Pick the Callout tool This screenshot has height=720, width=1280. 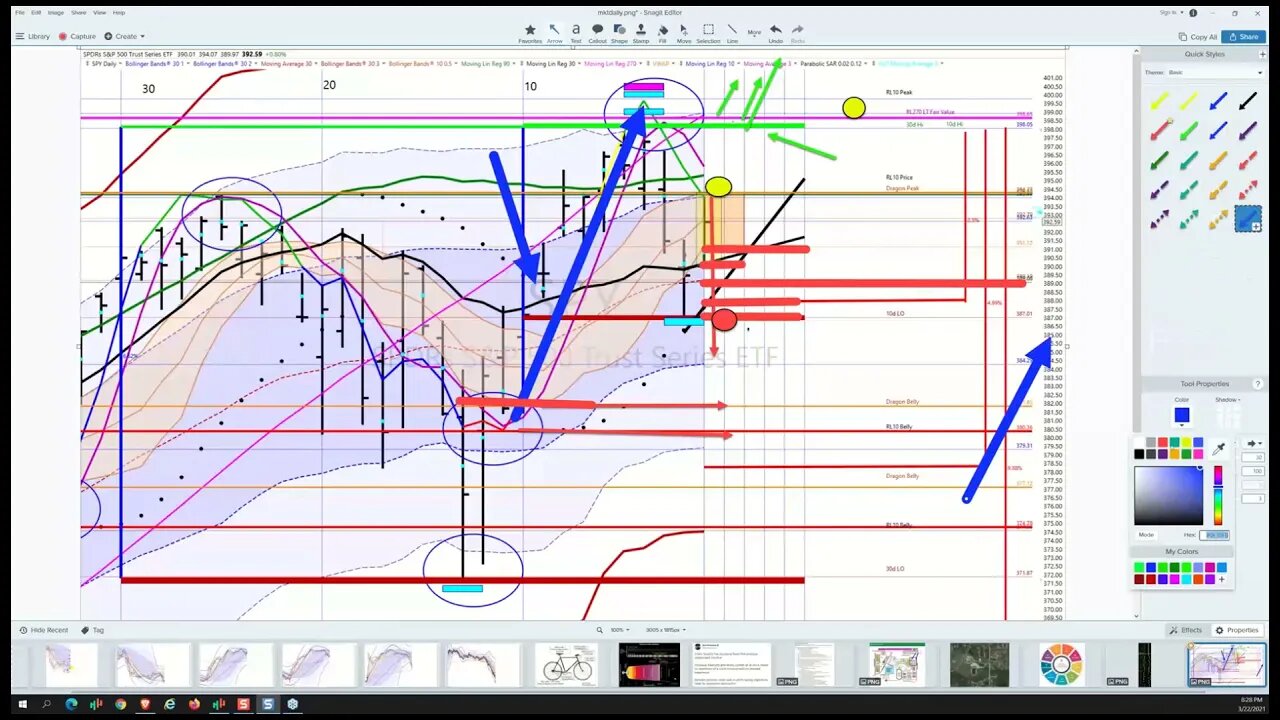coord(597,34)
